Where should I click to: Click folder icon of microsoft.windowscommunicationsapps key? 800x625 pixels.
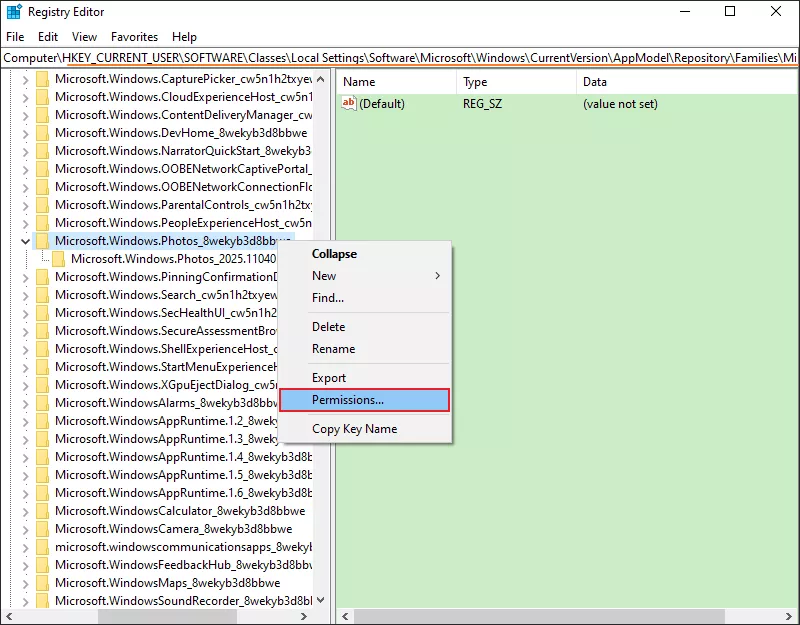43,547
